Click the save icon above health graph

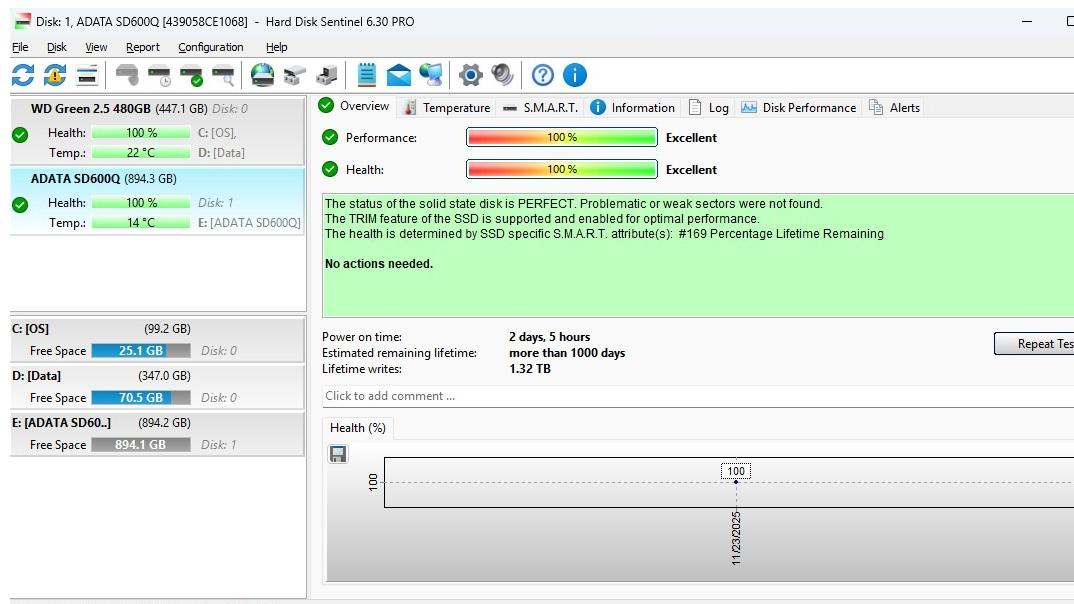[x=338, y=455]
